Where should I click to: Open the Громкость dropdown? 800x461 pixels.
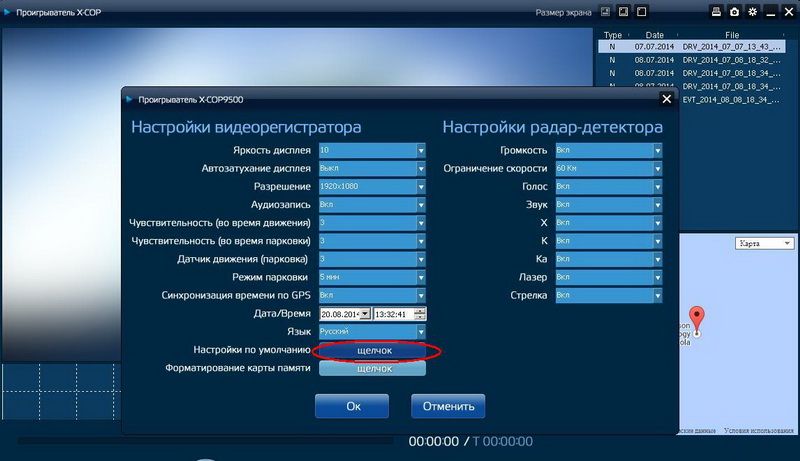click(x=657, y=150)
